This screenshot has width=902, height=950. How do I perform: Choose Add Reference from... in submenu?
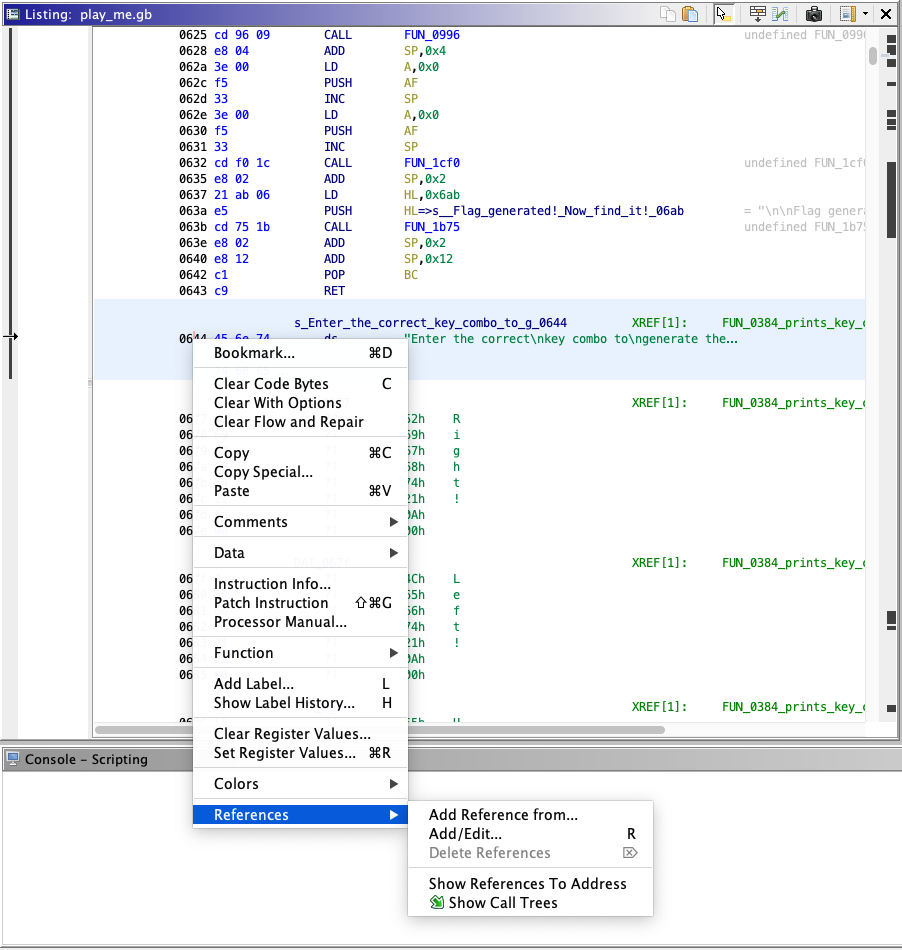click(531, 815)
